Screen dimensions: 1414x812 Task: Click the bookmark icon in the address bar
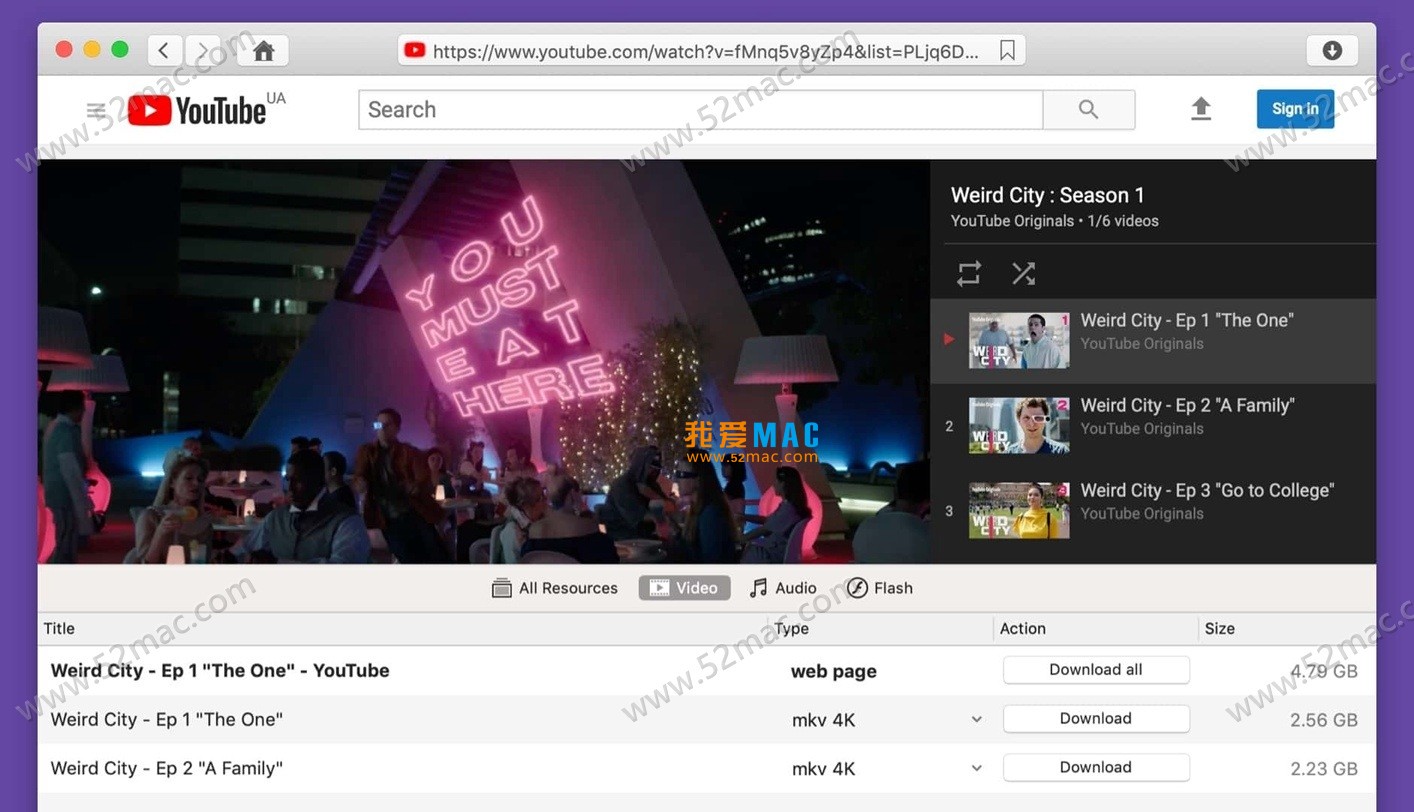[1007, 50]
